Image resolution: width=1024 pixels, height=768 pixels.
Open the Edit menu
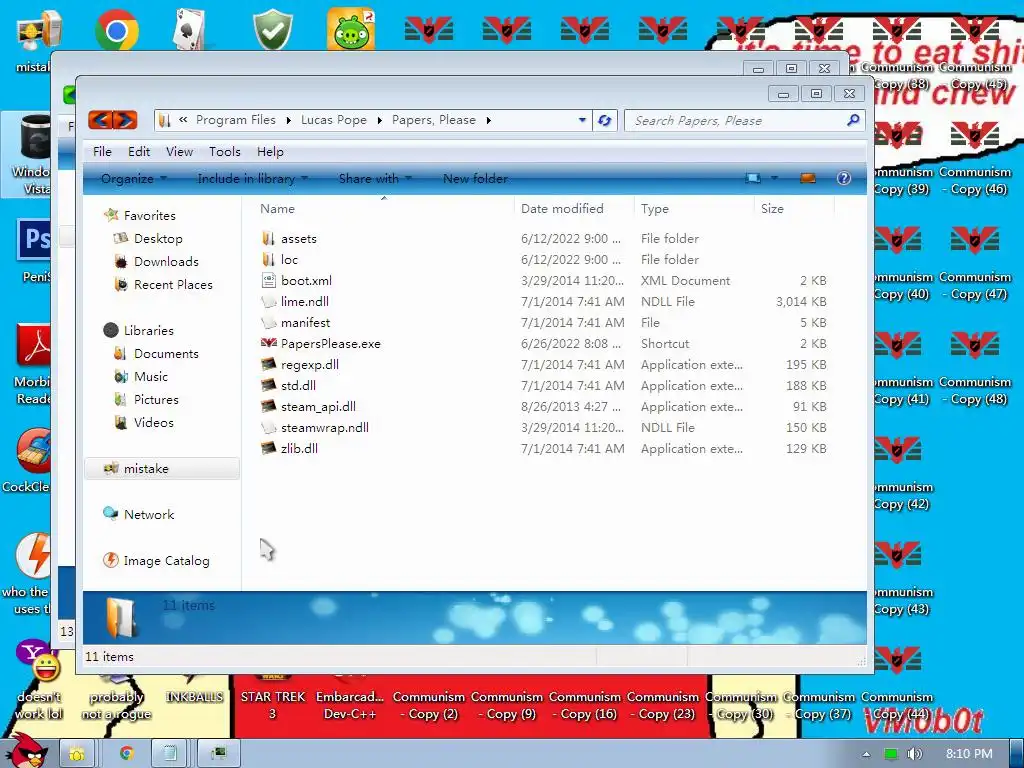139,152
